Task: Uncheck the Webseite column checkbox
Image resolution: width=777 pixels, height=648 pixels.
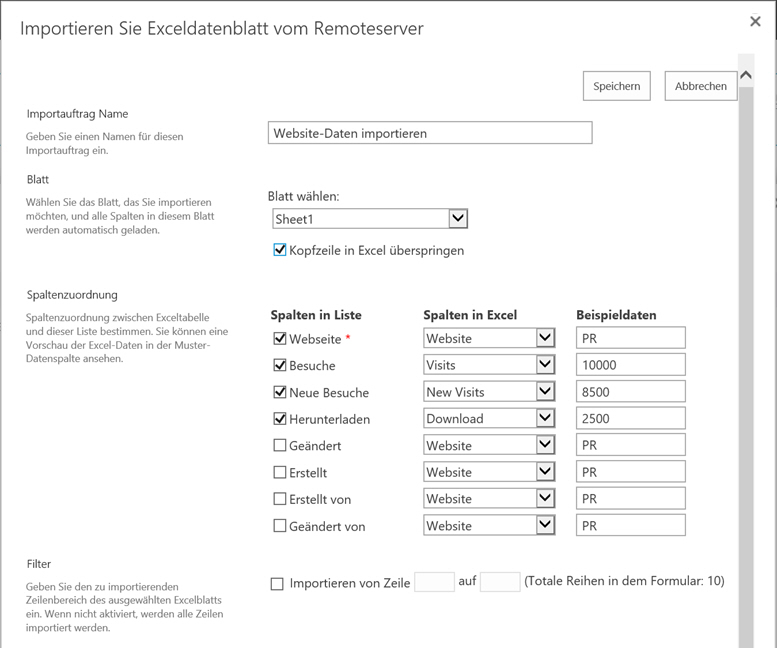Action: click(x=279, y=338)
